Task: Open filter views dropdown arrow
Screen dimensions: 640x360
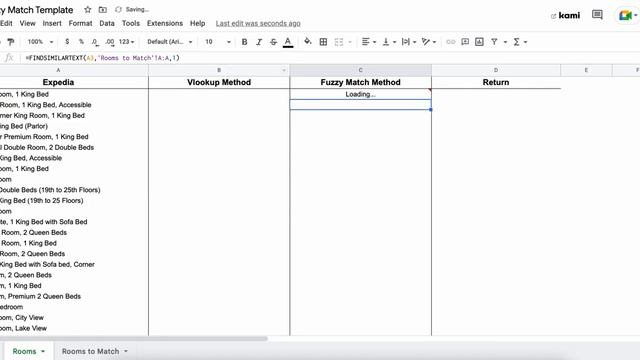Action: click(x=505, y=42)
